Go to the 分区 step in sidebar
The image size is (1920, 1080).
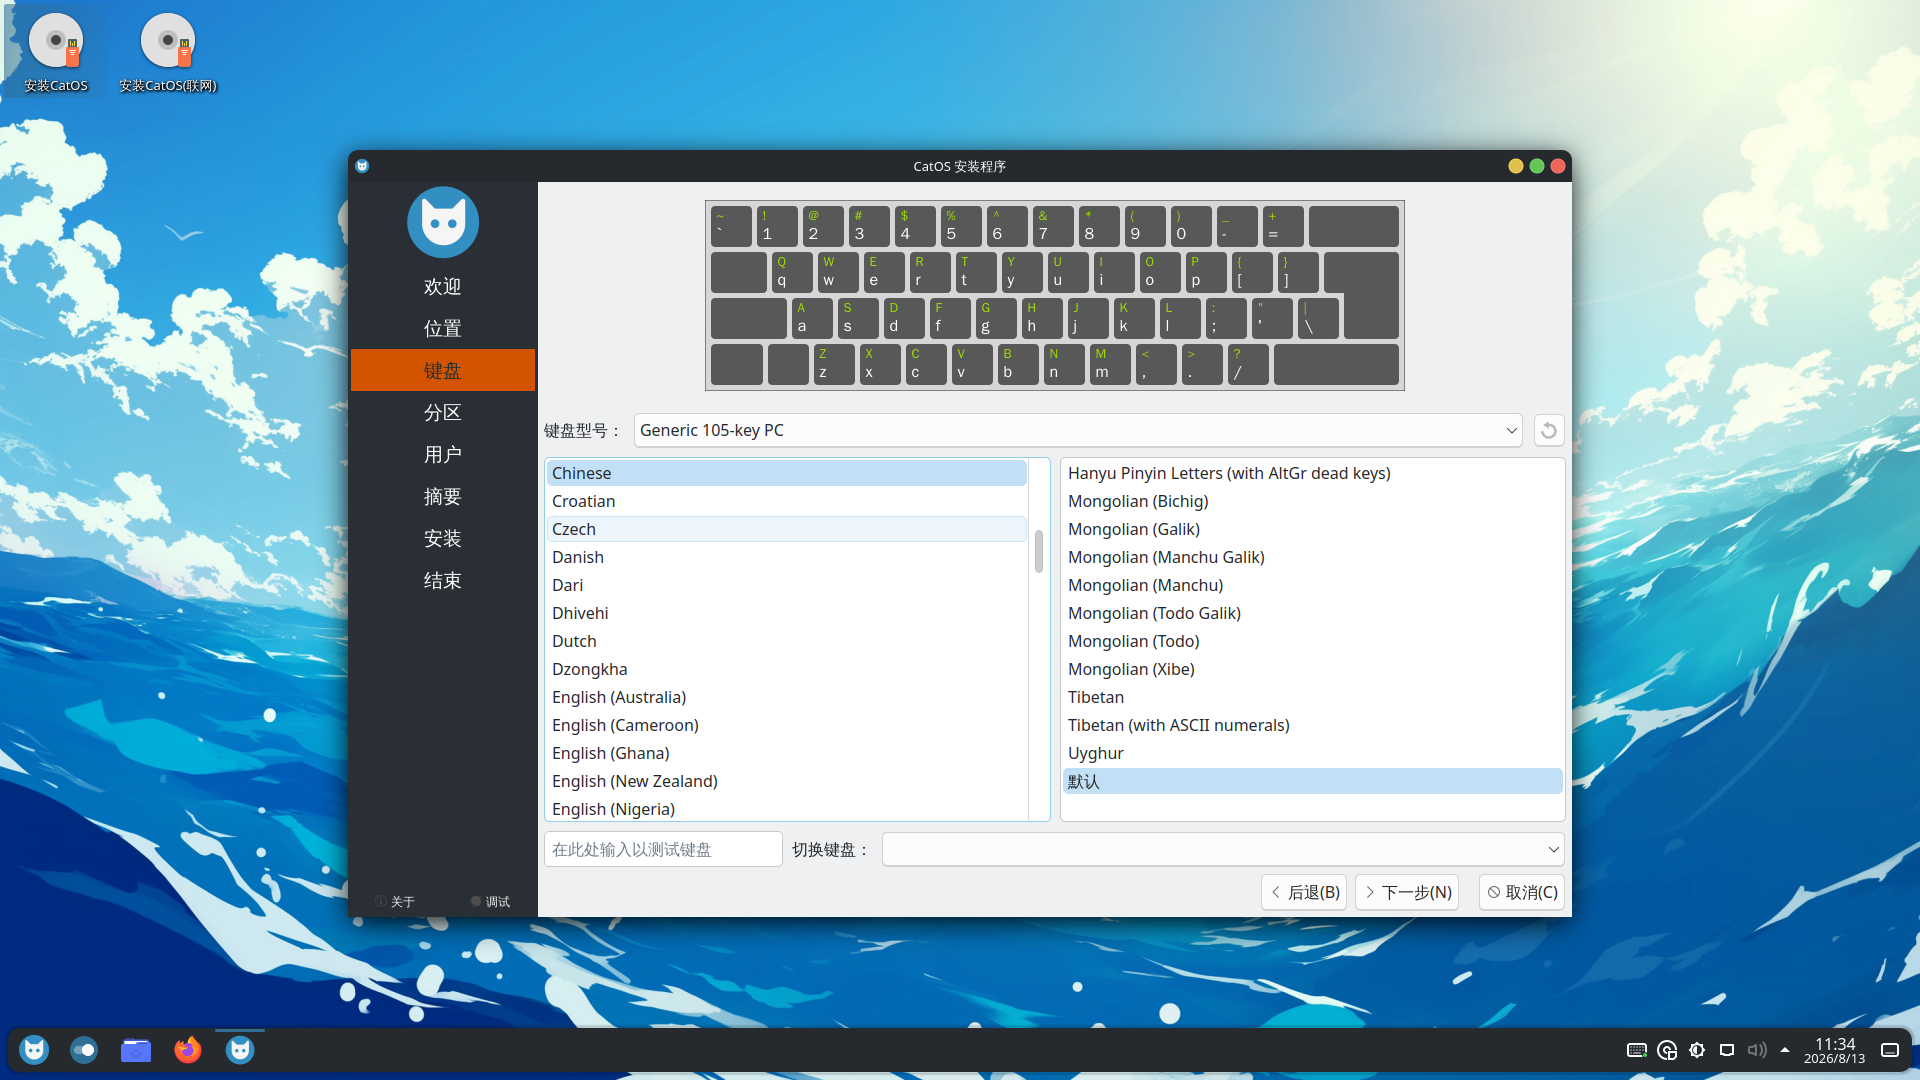(x=443, y=413)
